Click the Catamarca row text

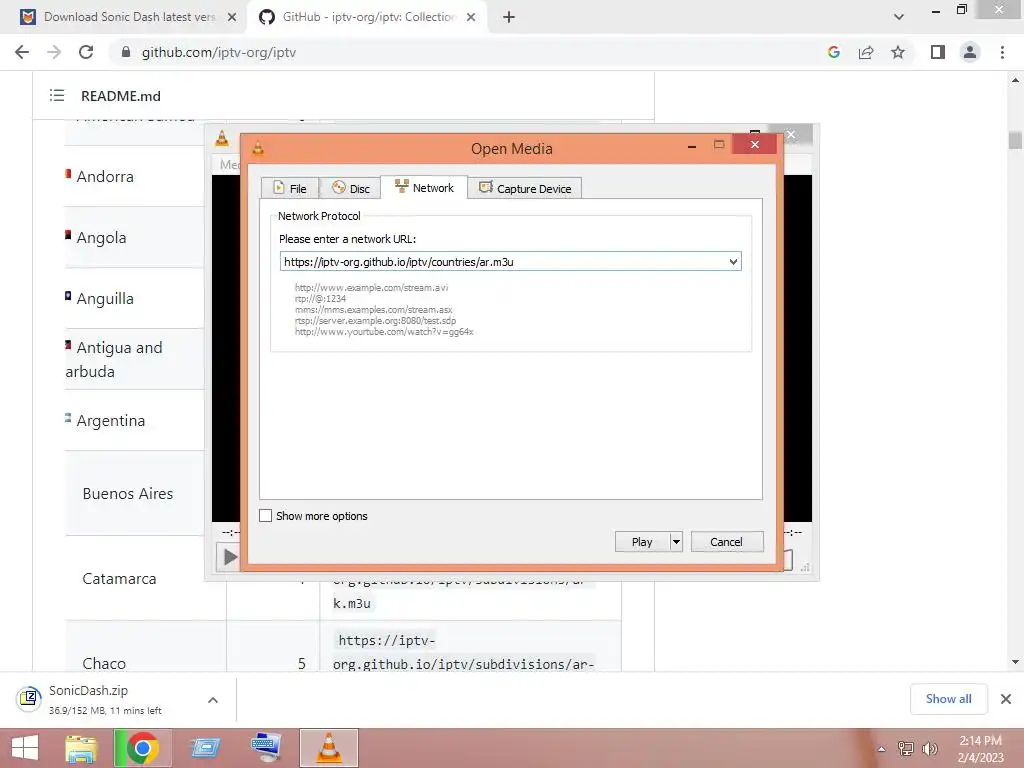click(x=120, y=579)
